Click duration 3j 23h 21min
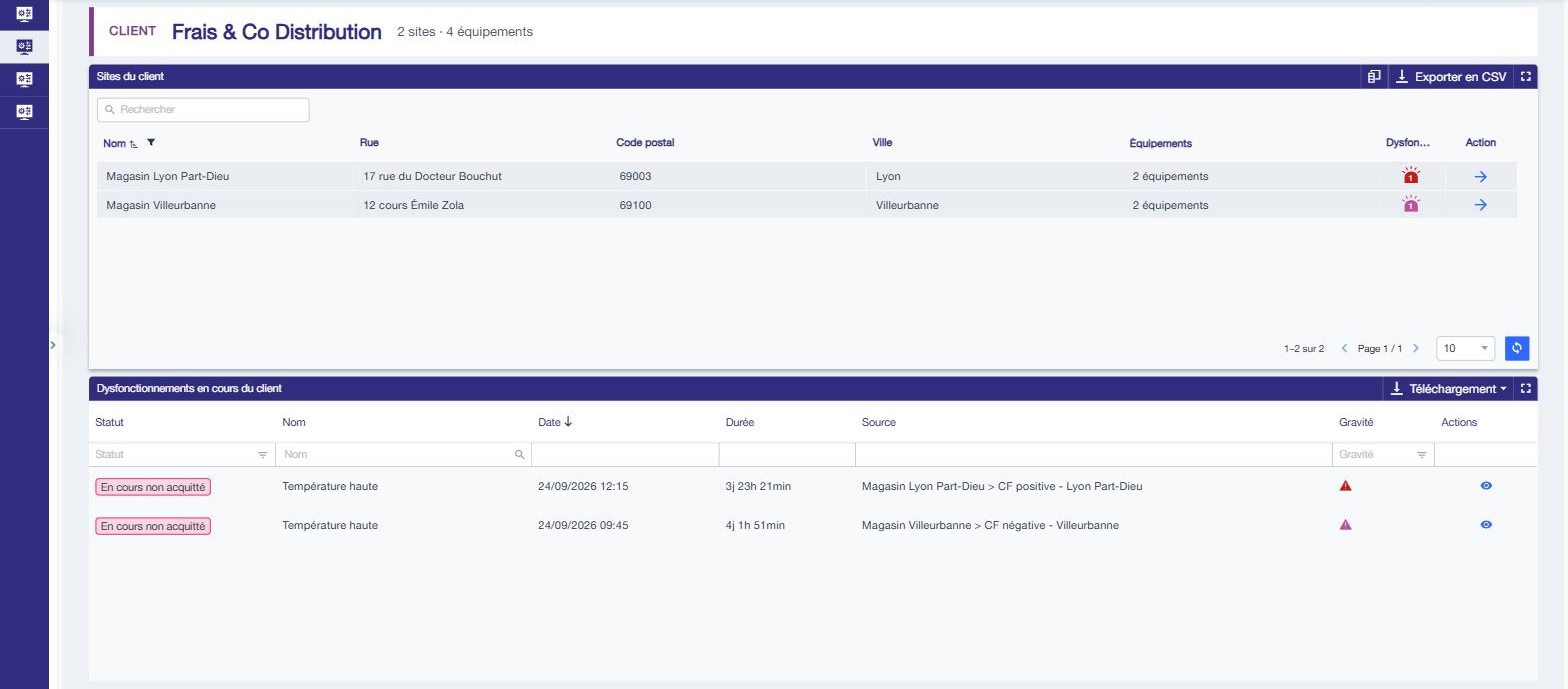This screenshot has width=1568, height=689. (758, 487)
